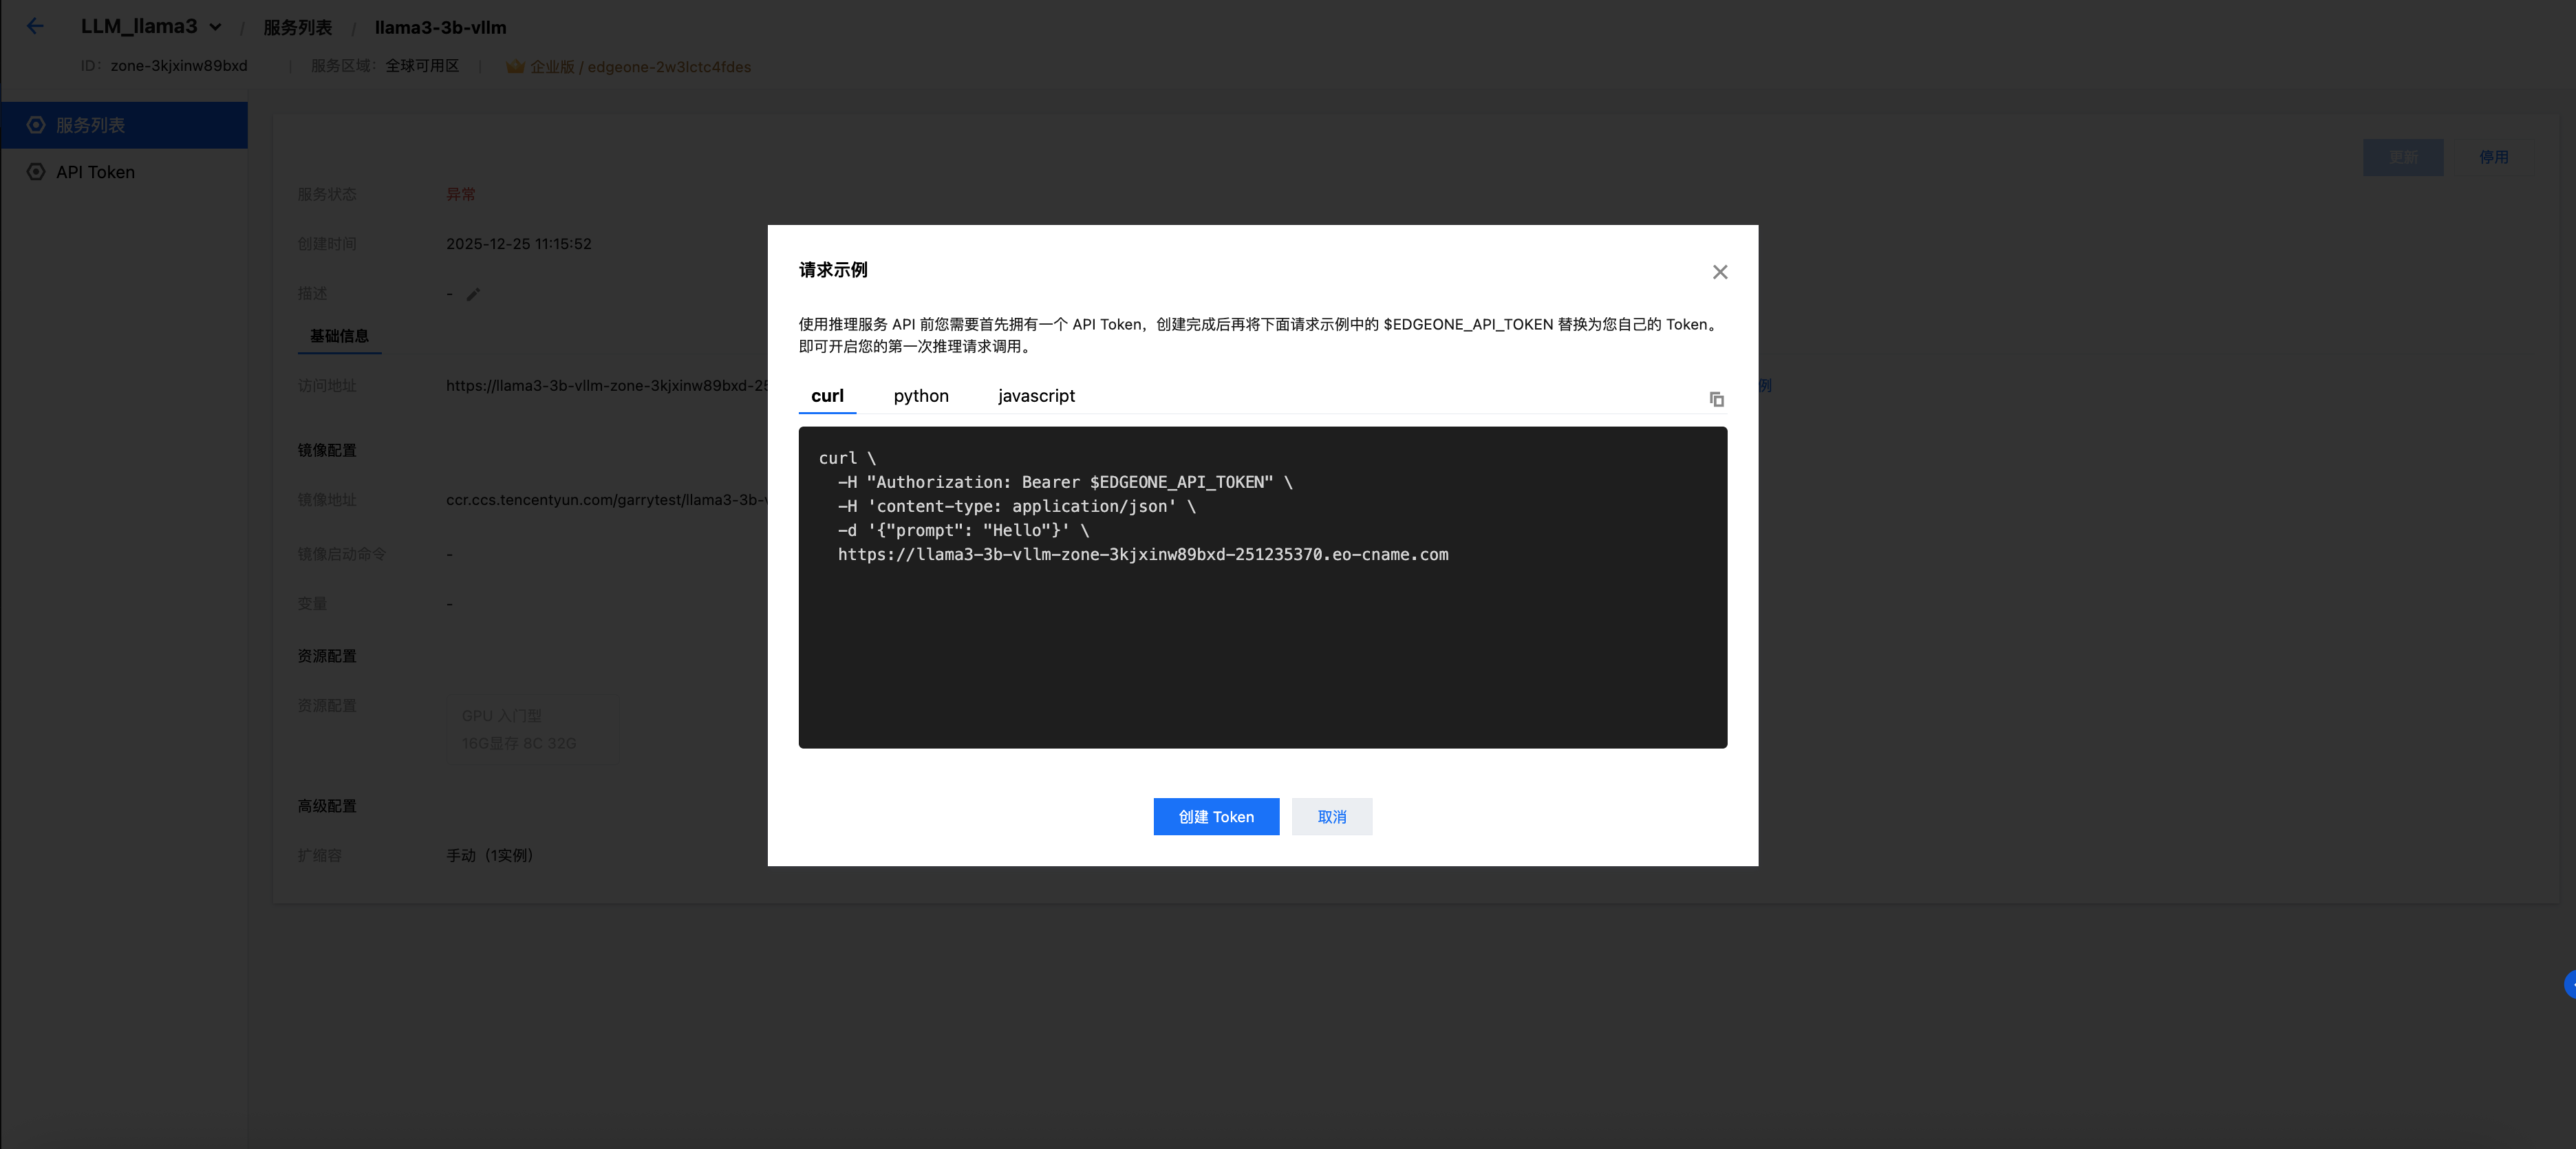Copy the curl code with the copy icon
Screen dimensions: 2576x1149
click(1717, 399)
